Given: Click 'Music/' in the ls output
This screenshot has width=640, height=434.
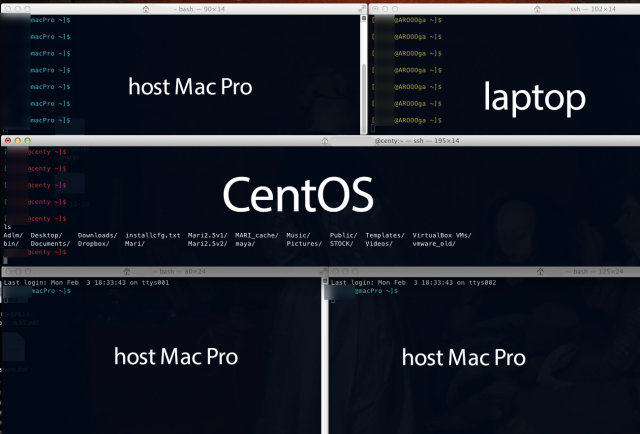Looking at the screenshot, I should click(298, 235).
